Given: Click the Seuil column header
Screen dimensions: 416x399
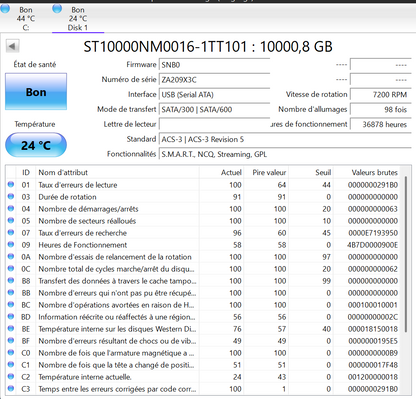Looking at the screenshot, I should click(x=311, y=172).
